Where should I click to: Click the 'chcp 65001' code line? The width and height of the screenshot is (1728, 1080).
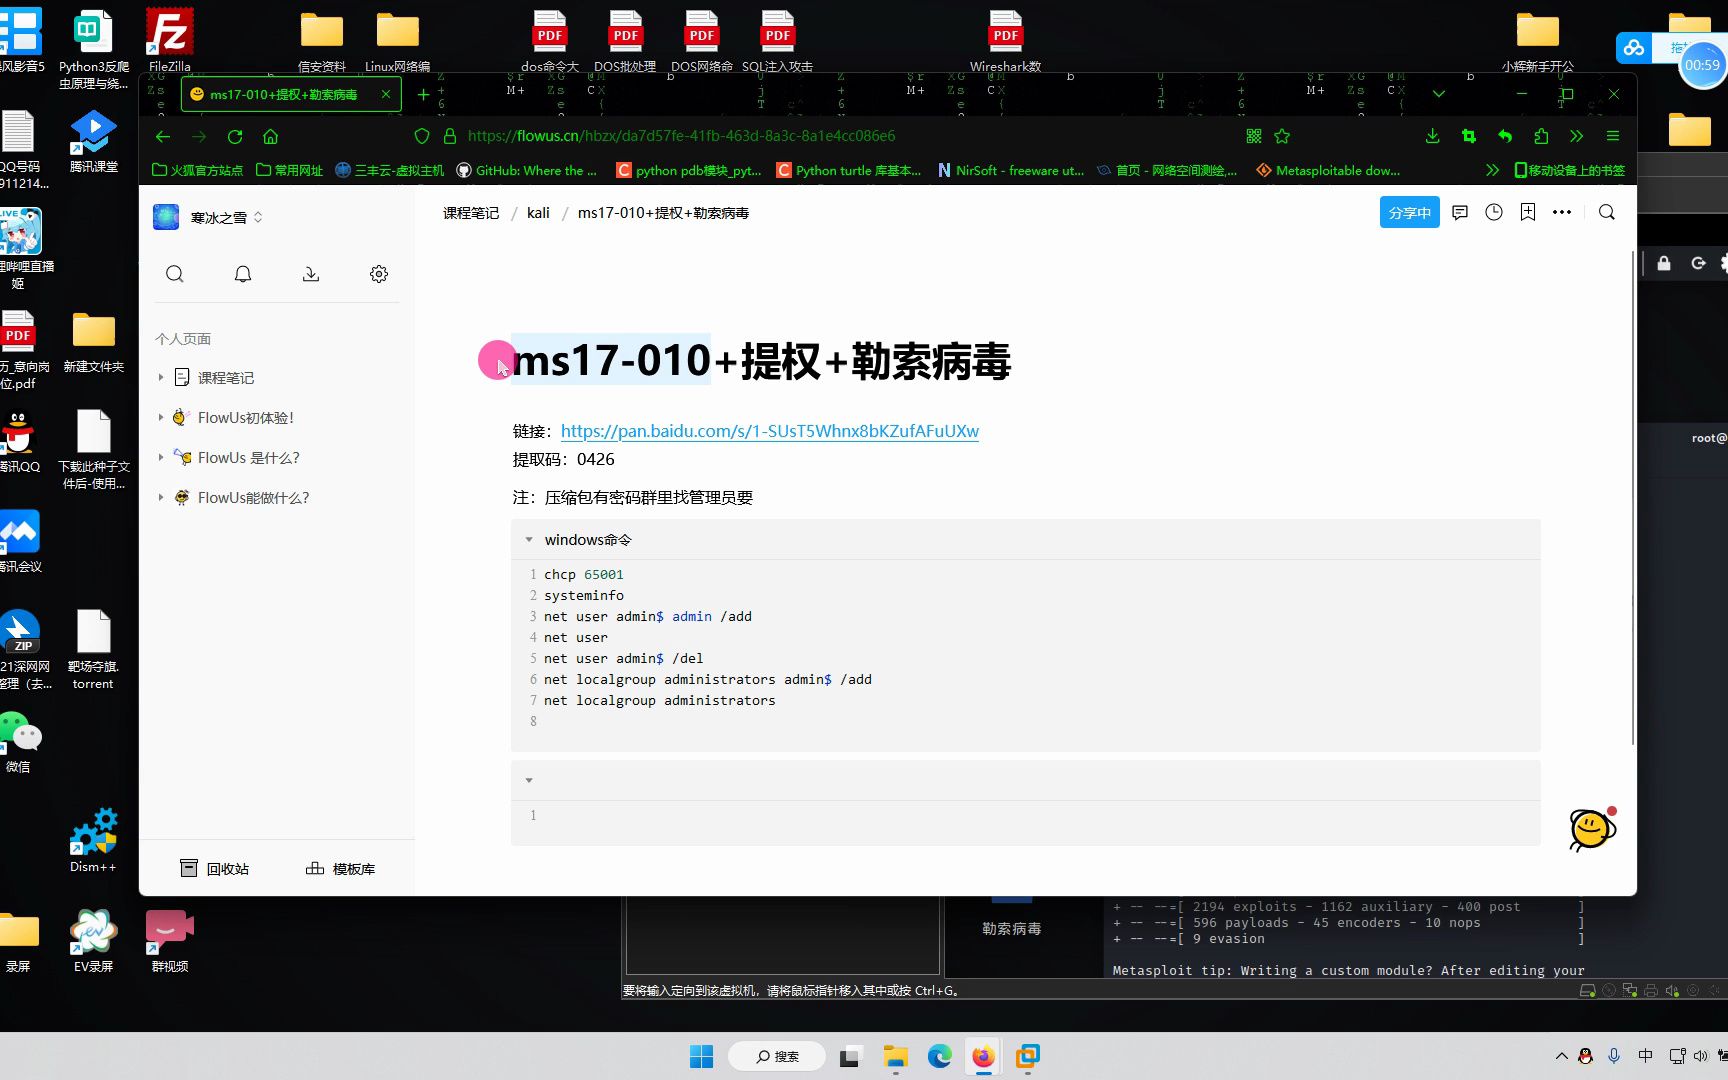[x=583, y=574]
